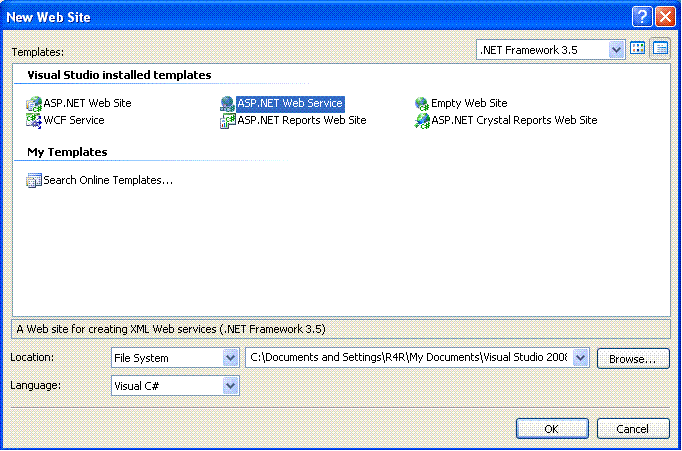Click the Language: label
This screenshot has height=451, width=682.
[35, 385]
